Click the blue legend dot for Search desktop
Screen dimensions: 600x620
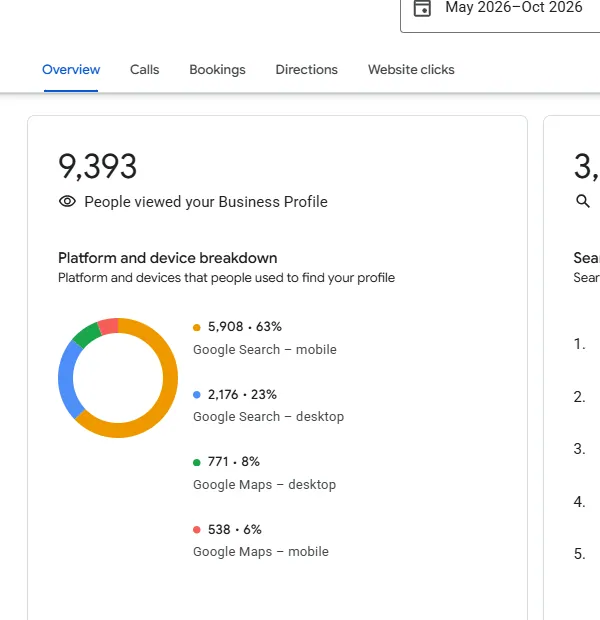click(197, 395)
